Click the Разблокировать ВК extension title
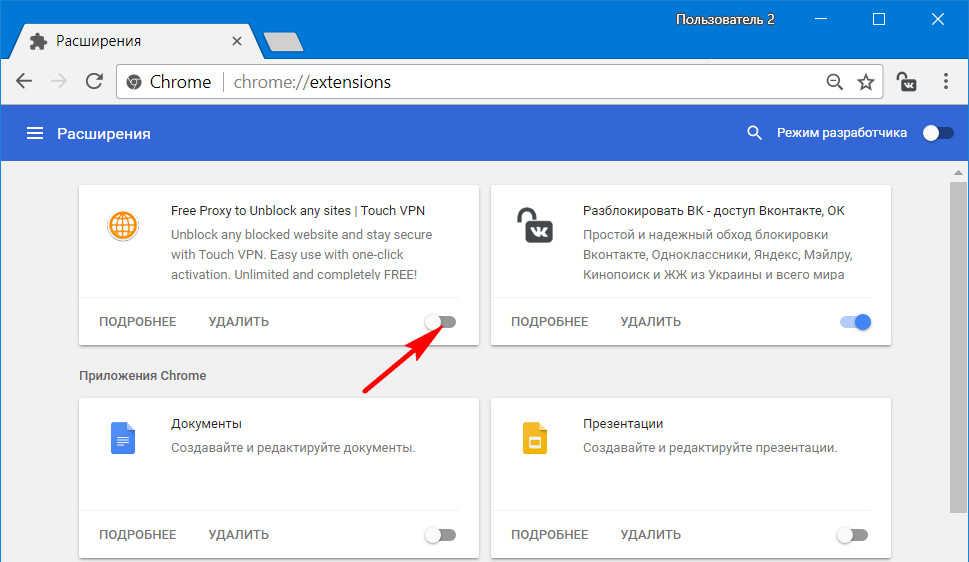Image resolution: width=969 pixels, height=562 pixels. point(714,211)
